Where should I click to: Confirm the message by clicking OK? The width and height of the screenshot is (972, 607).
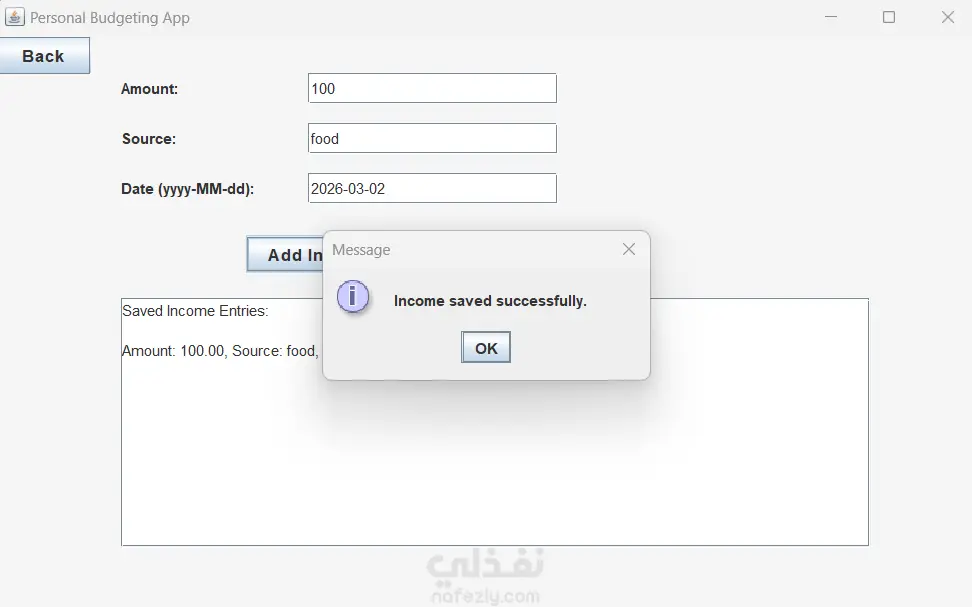tap(486, 348)
